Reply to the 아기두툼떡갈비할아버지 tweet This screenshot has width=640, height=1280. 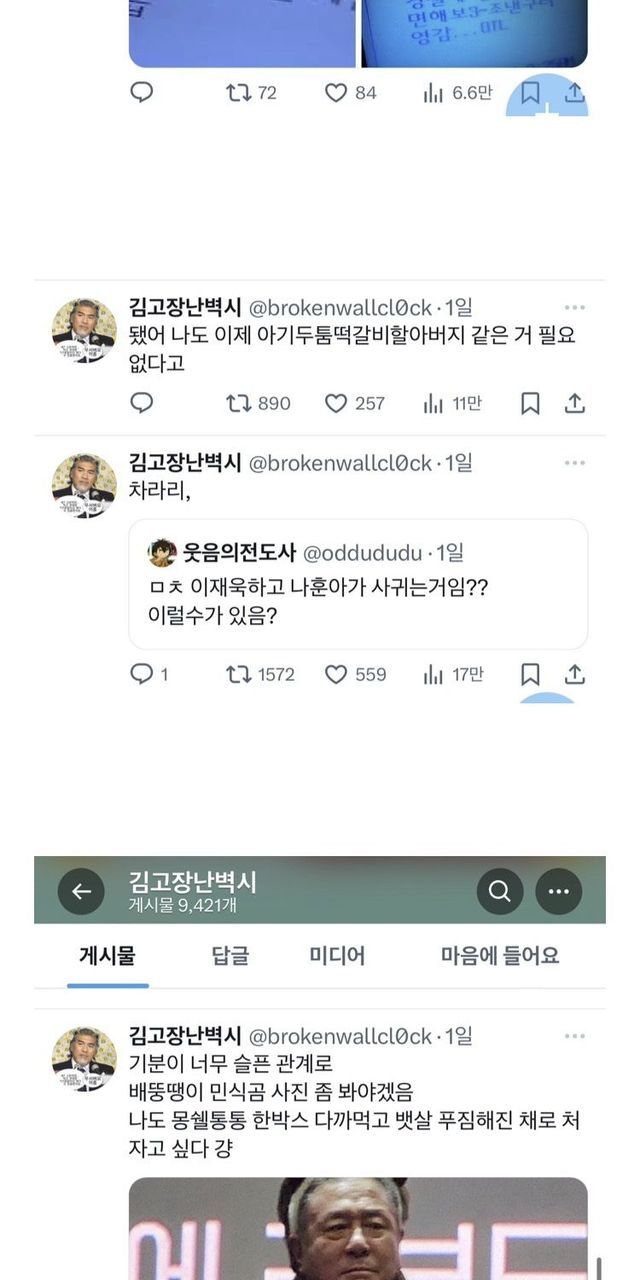pyautogui.click(x=142, y=403)
